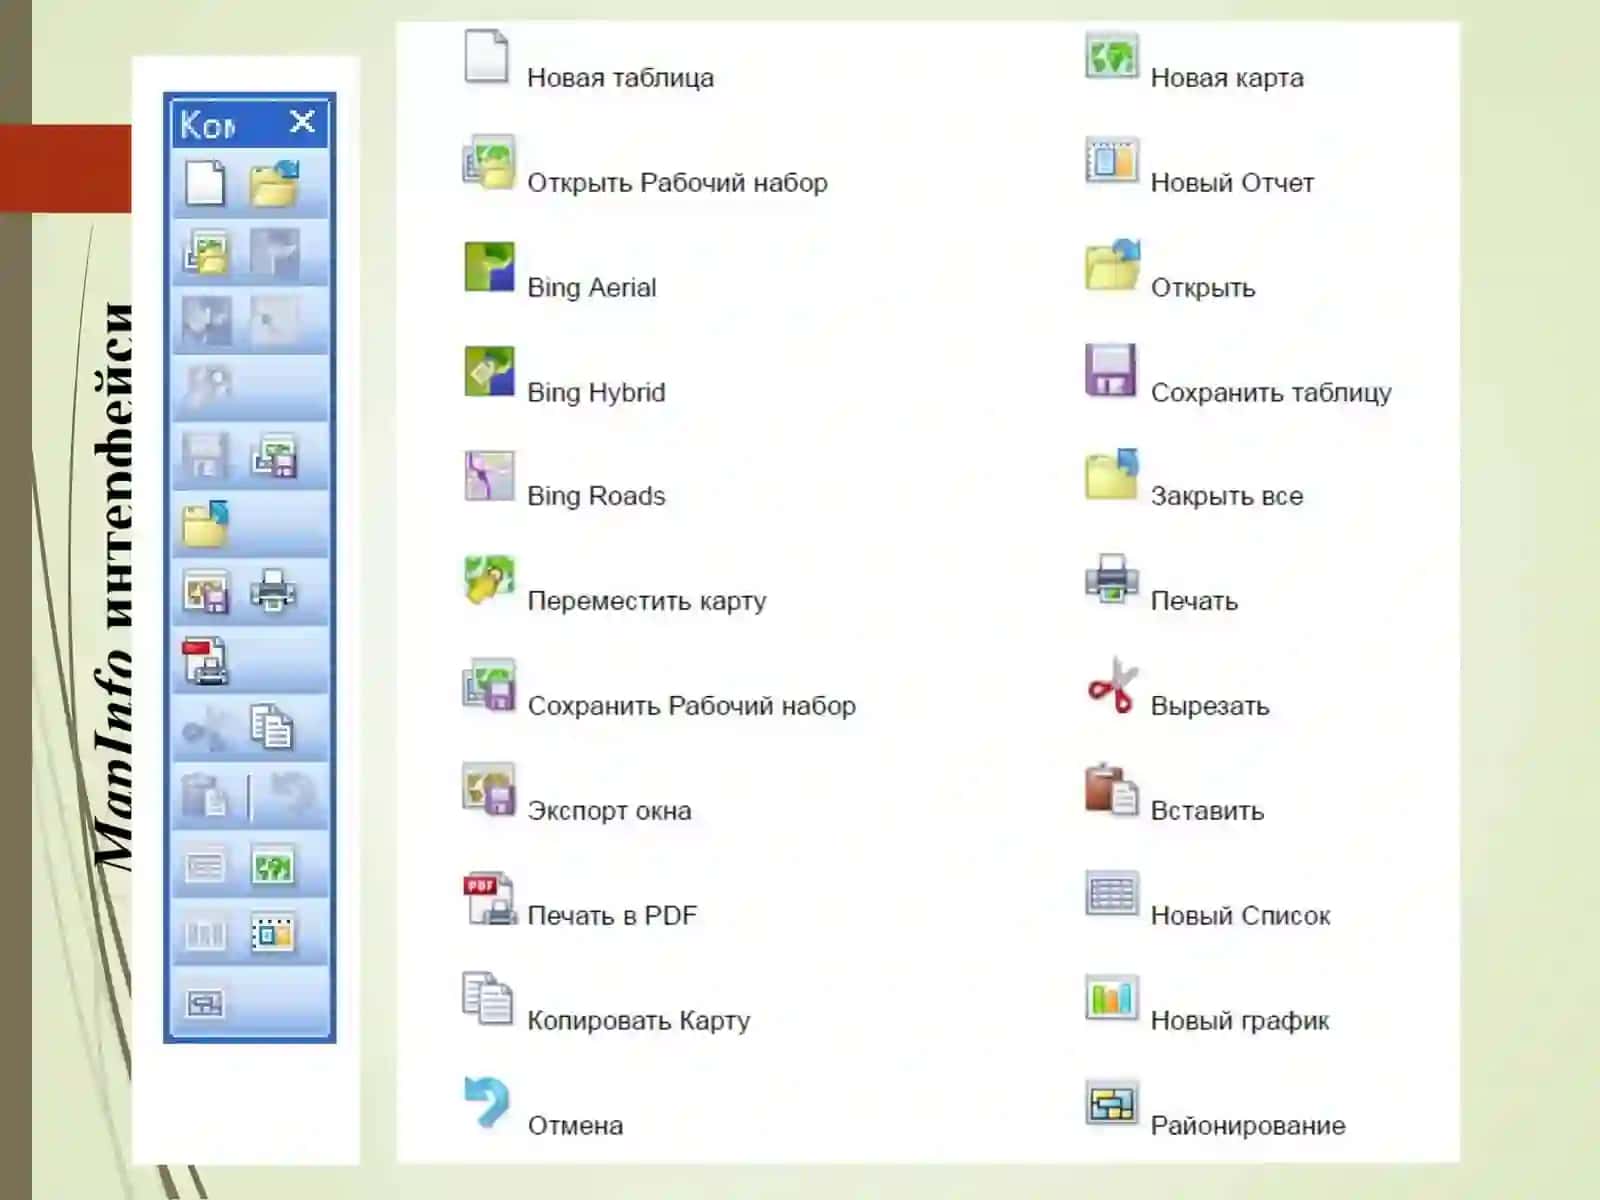Image resolution: width=1600 pixels, height=1200 pixels.
Task: Select greyed Bing Roads icon in Ком toolbar
Action: point(274,320)
